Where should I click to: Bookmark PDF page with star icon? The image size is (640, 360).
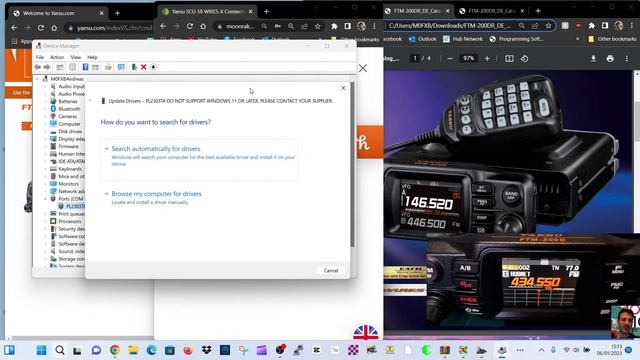(x=549, y=26)
